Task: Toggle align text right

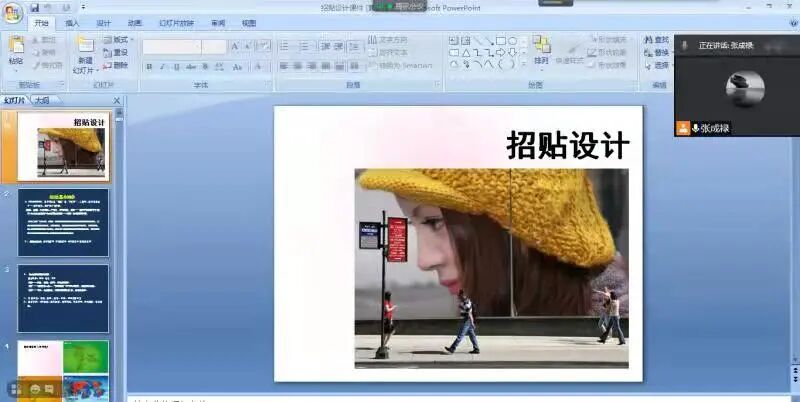Action: [x=312, y=66]
